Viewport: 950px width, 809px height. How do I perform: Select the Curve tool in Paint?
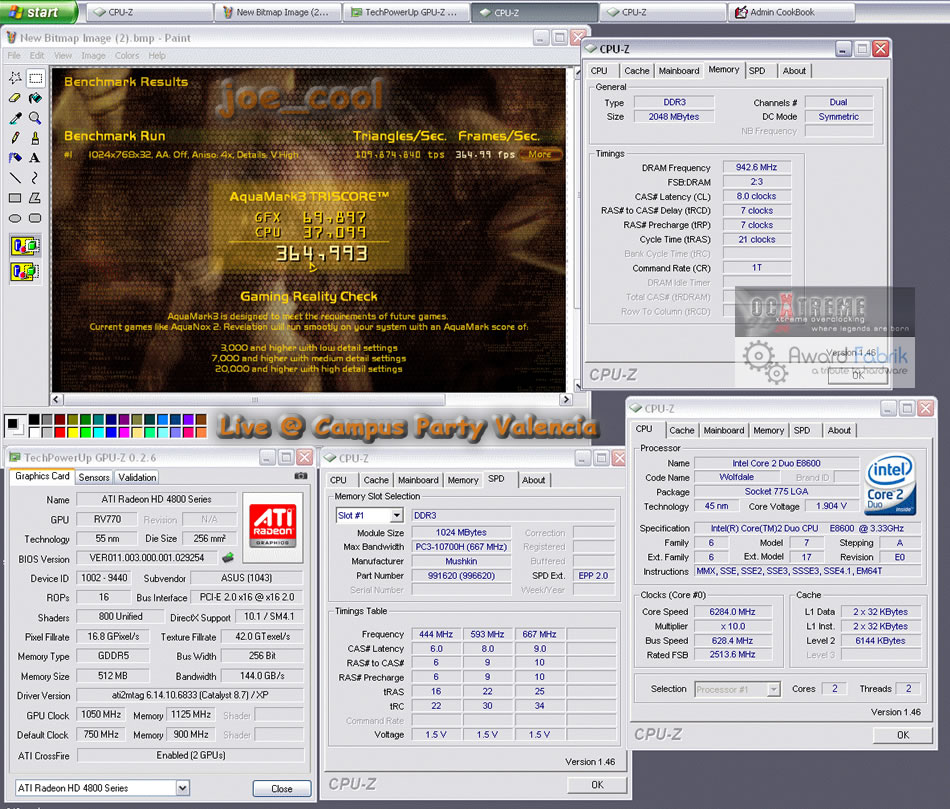coord(35,178)
